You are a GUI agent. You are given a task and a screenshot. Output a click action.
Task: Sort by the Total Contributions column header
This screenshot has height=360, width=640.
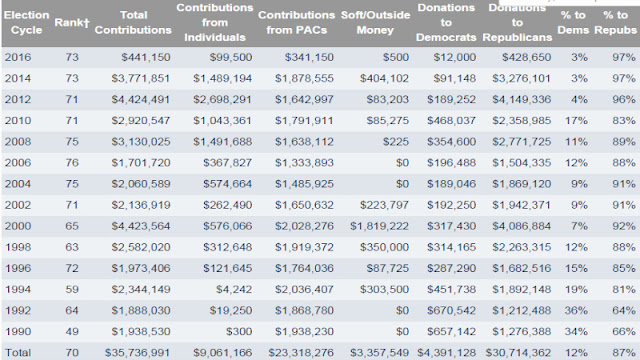133,22
